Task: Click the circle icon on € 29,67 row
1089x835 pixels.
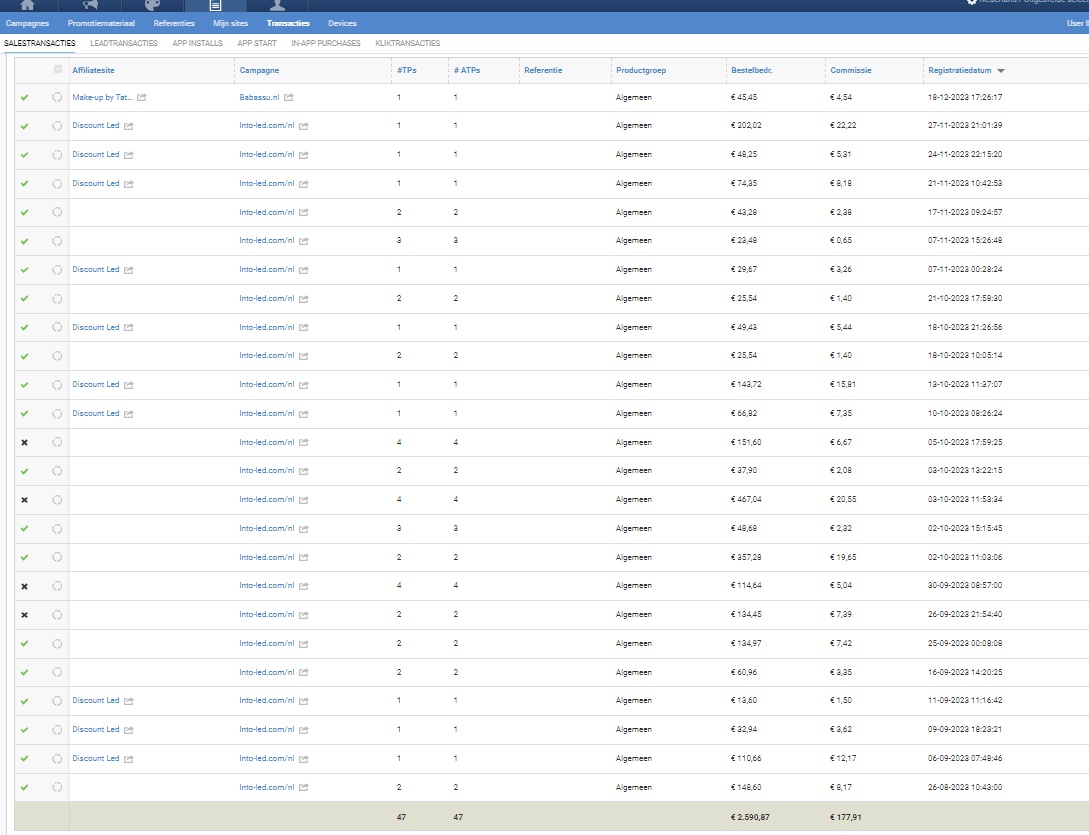Action: click(x=57, y=270)
